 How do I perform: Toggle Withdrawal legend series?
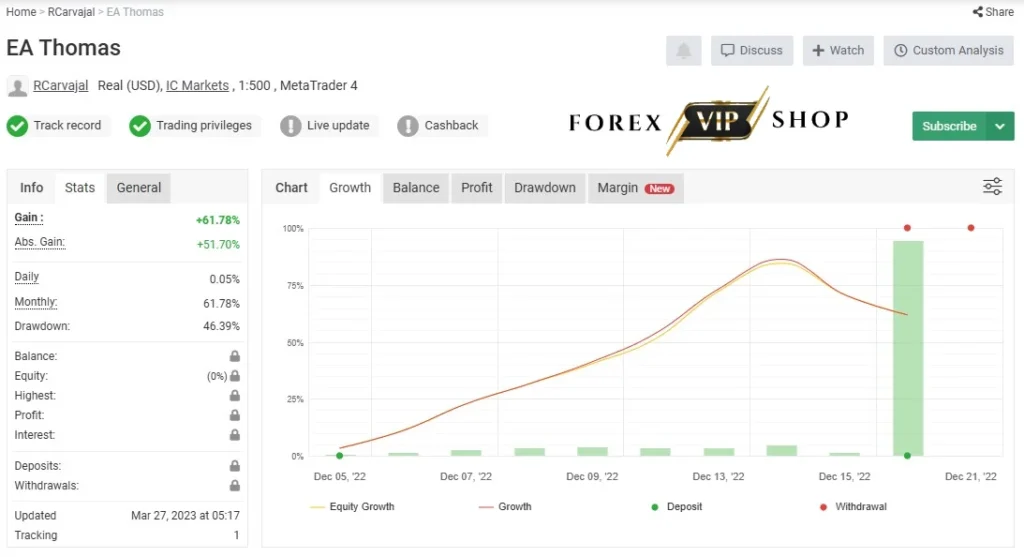pyautogui.click(x=853, y=506)
